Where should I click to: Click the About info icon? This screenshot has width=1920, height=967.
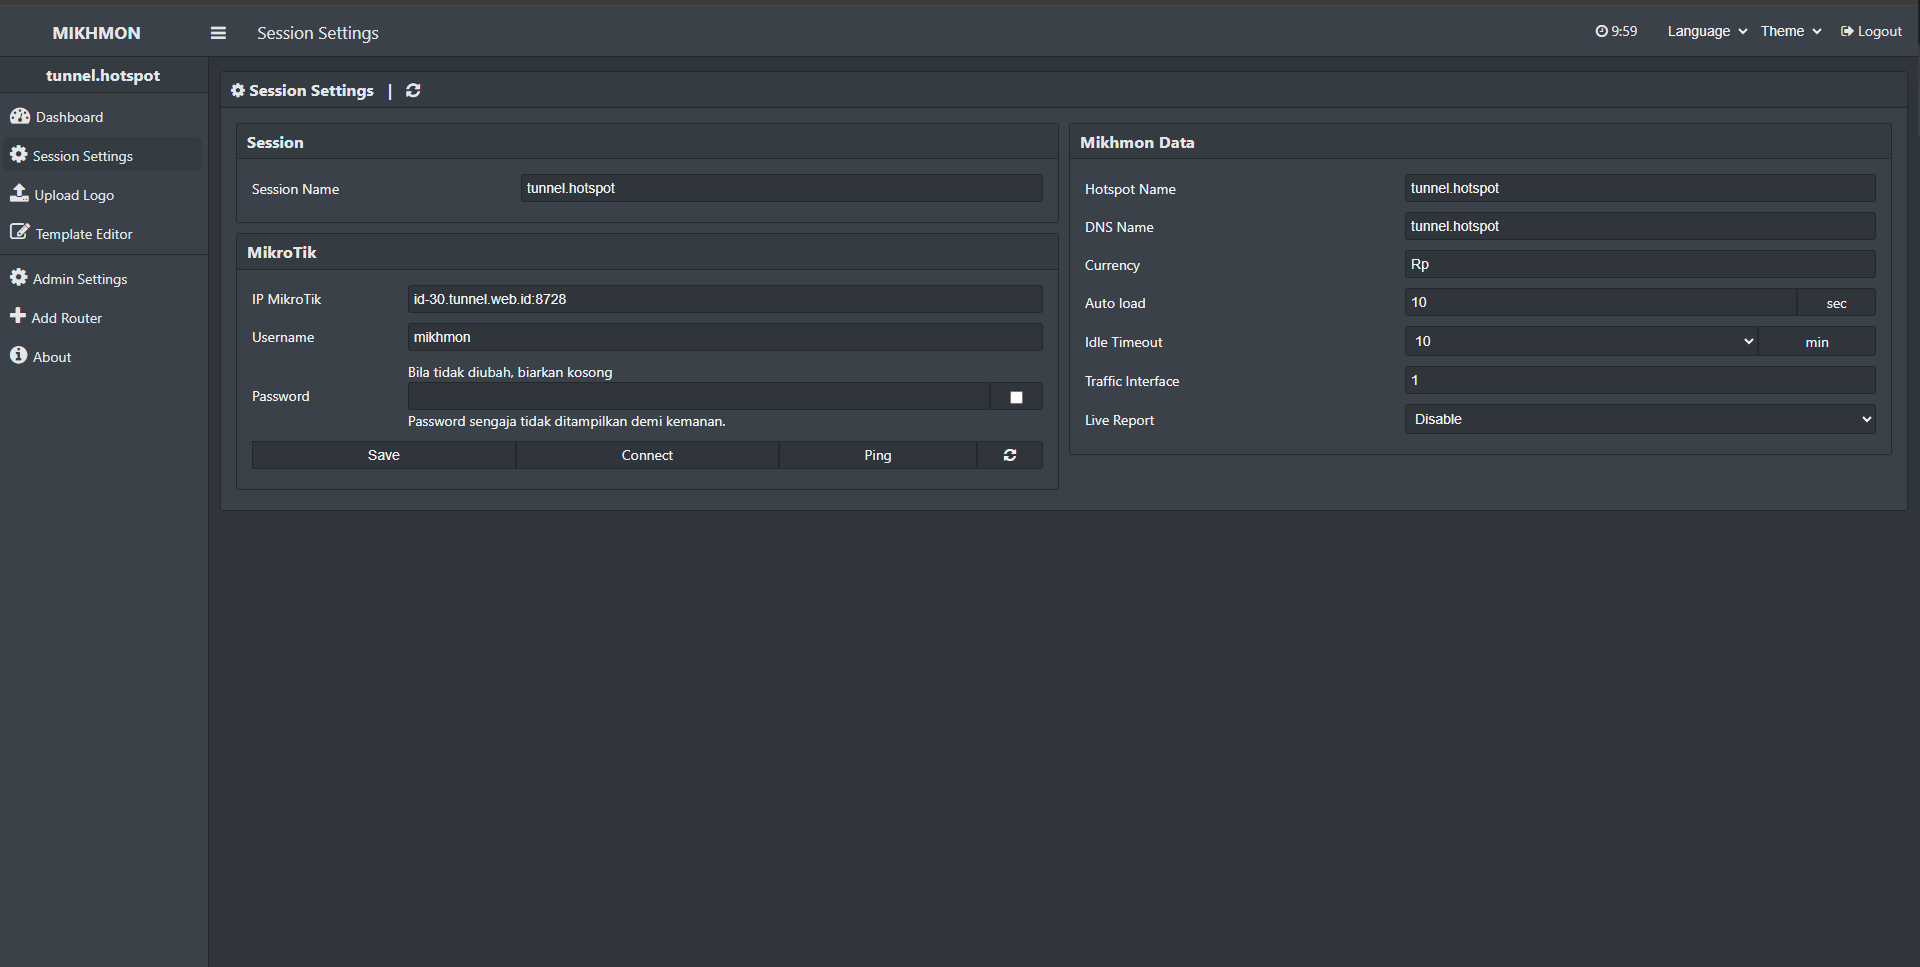[18, 356]
